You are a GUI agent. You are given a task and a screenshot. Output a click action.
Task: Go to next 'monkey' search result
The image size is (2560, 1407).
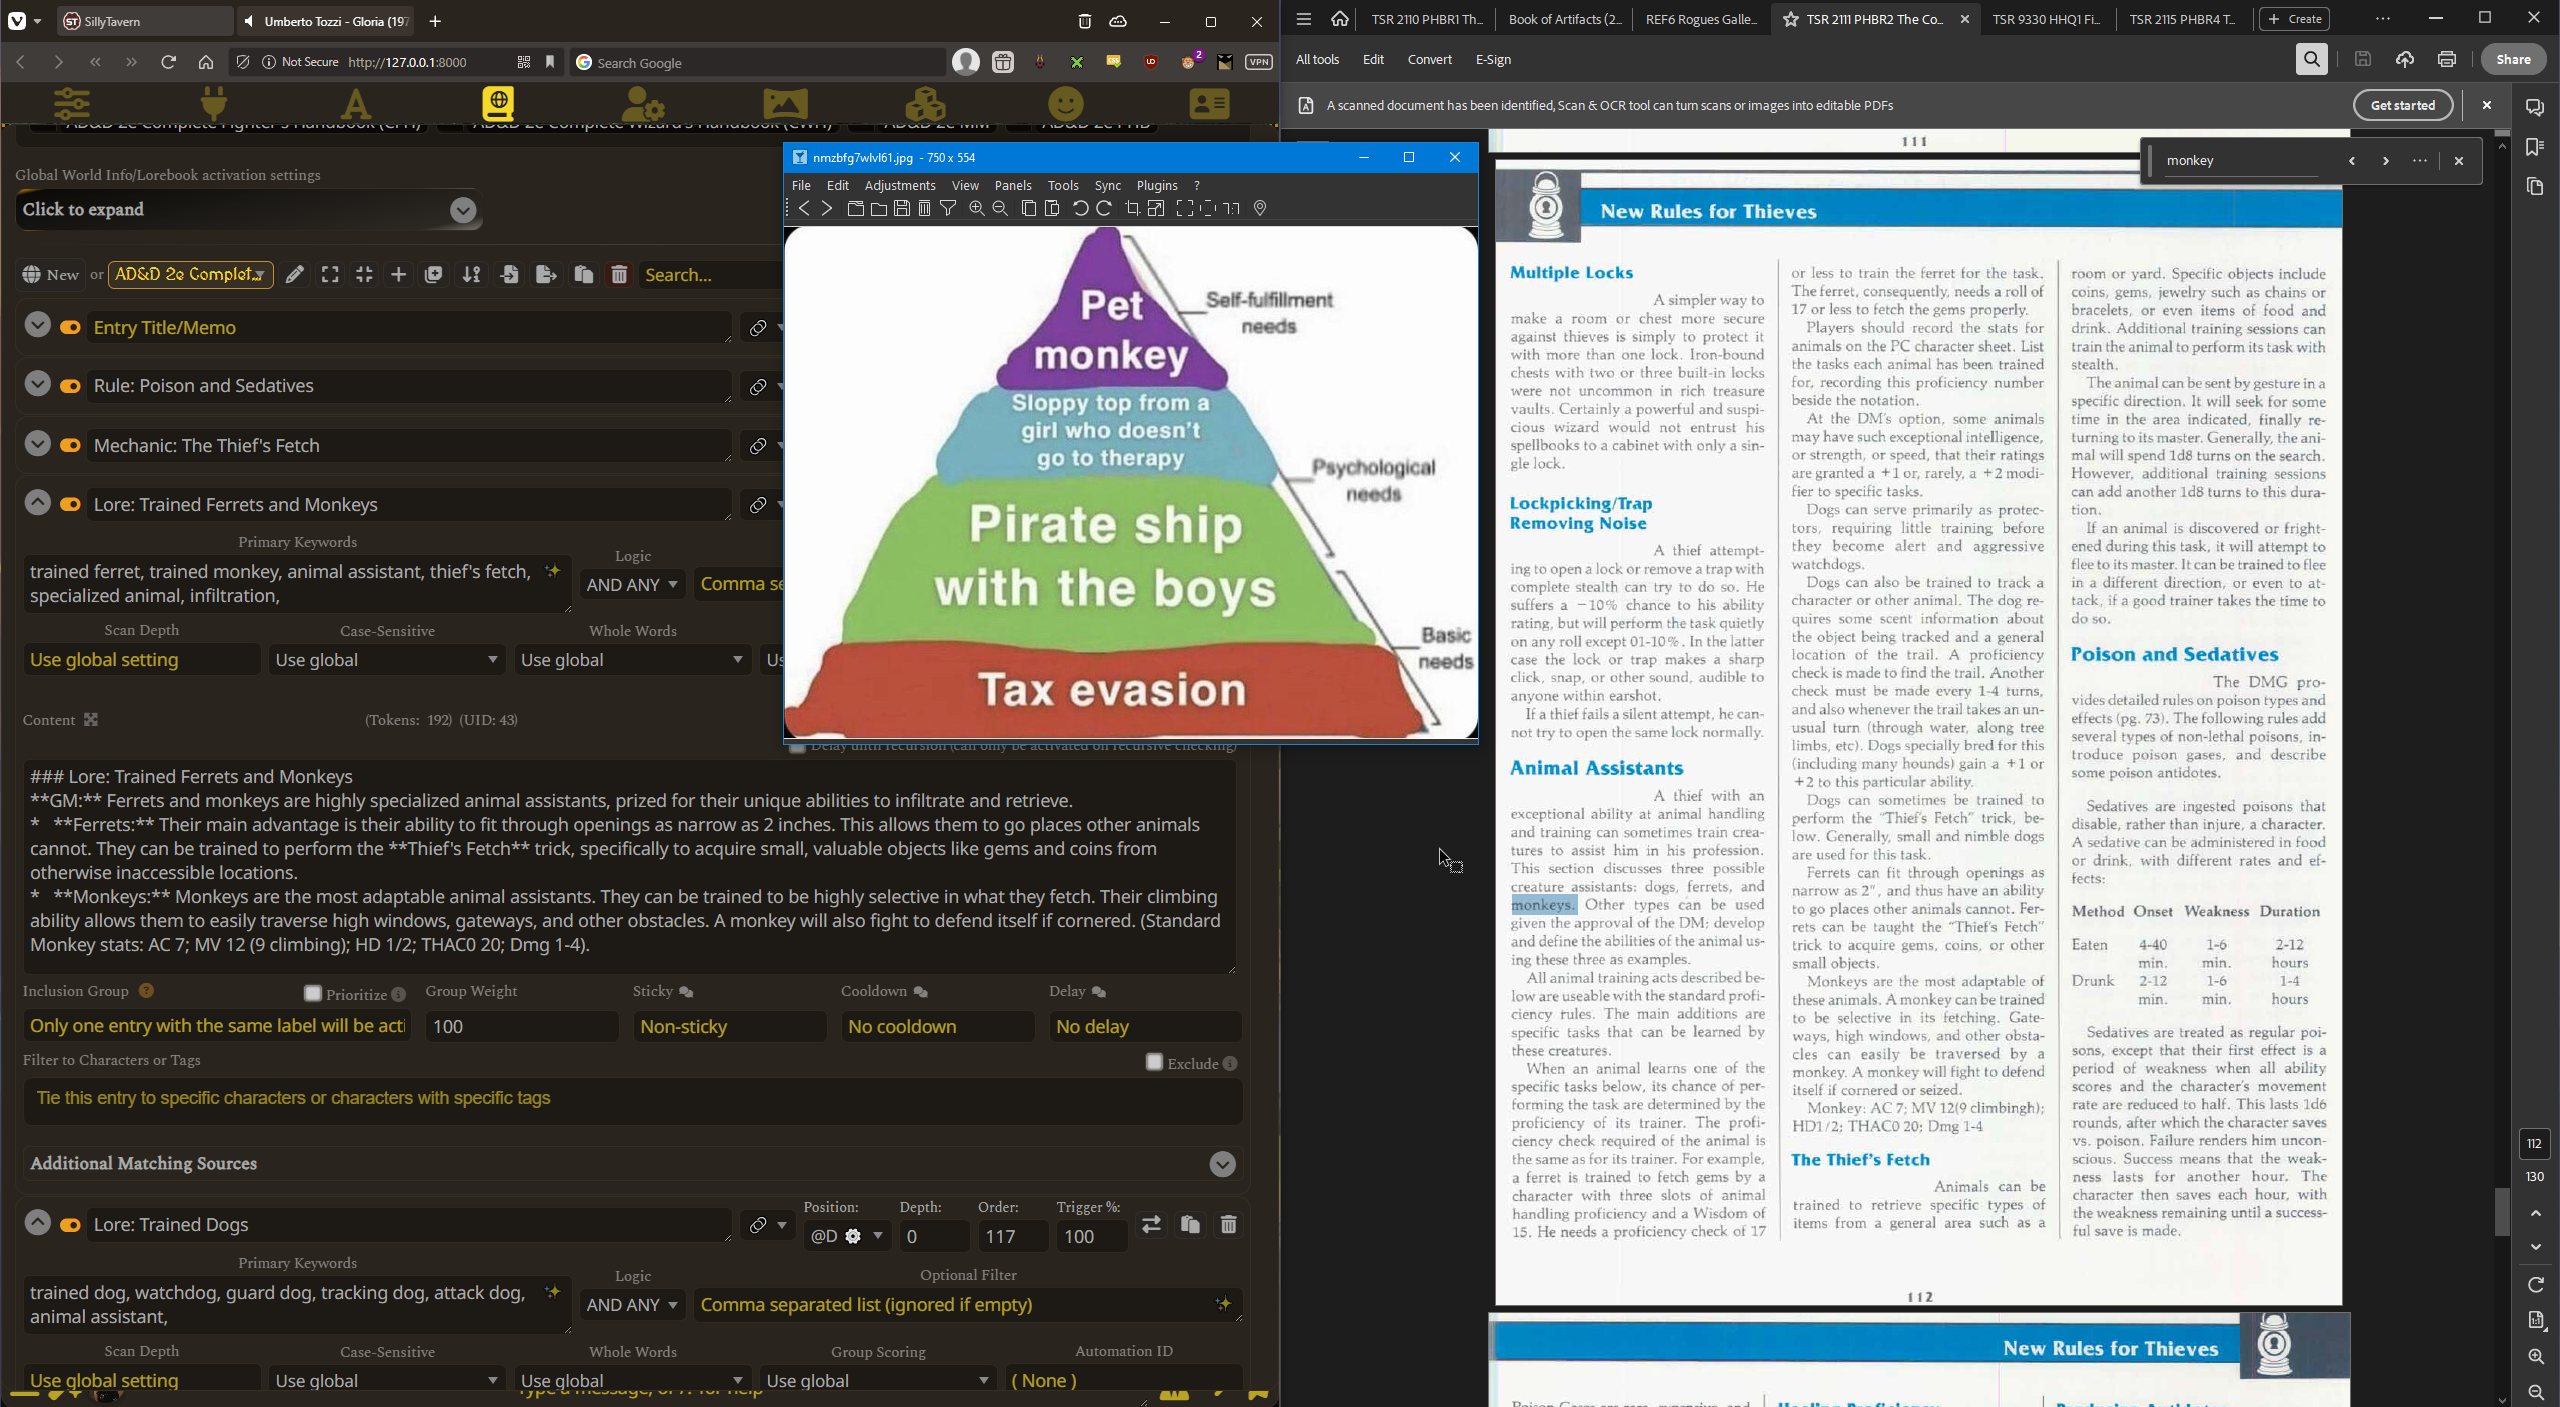(x=2385, y=161)
